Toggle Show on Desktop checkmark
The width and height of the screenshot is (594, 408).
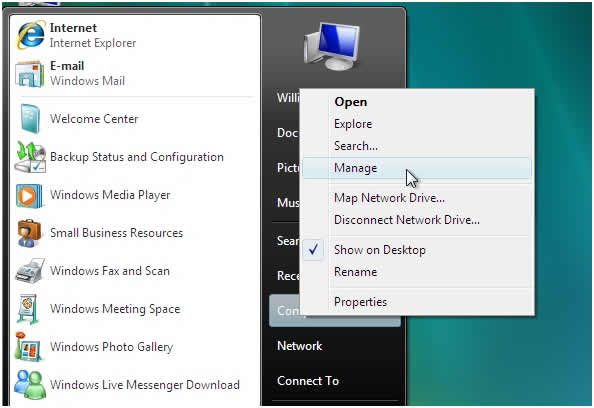[313, 250]
